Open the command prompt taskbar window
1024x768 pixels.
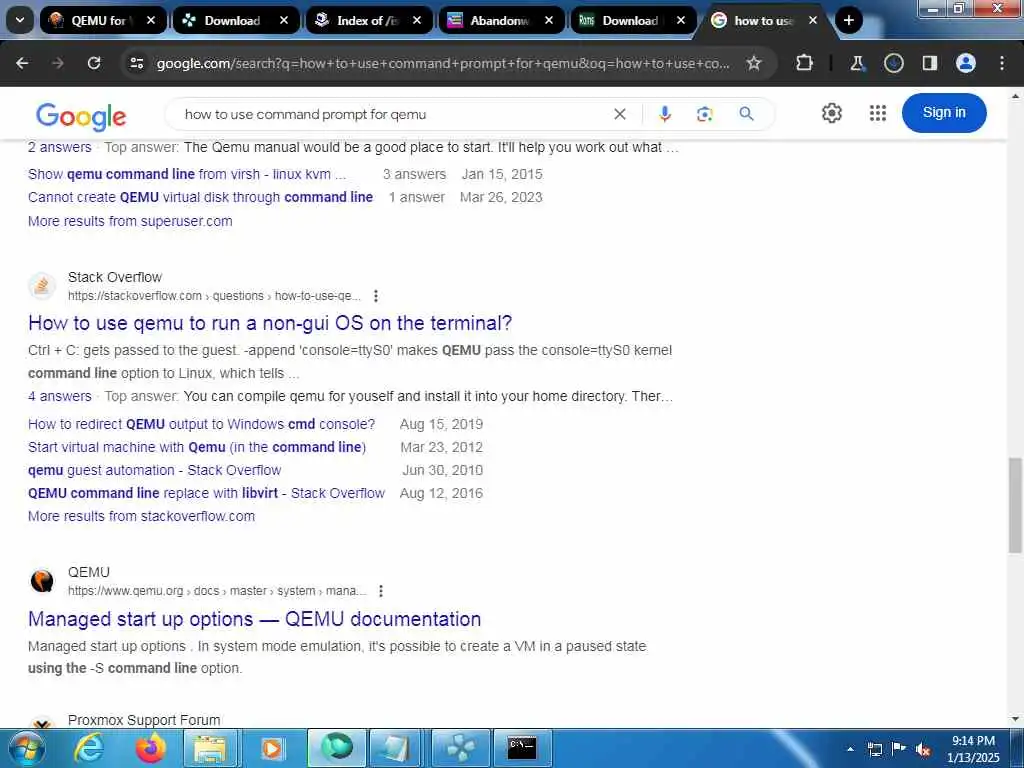pyautogui.click(x=522, y=748)
